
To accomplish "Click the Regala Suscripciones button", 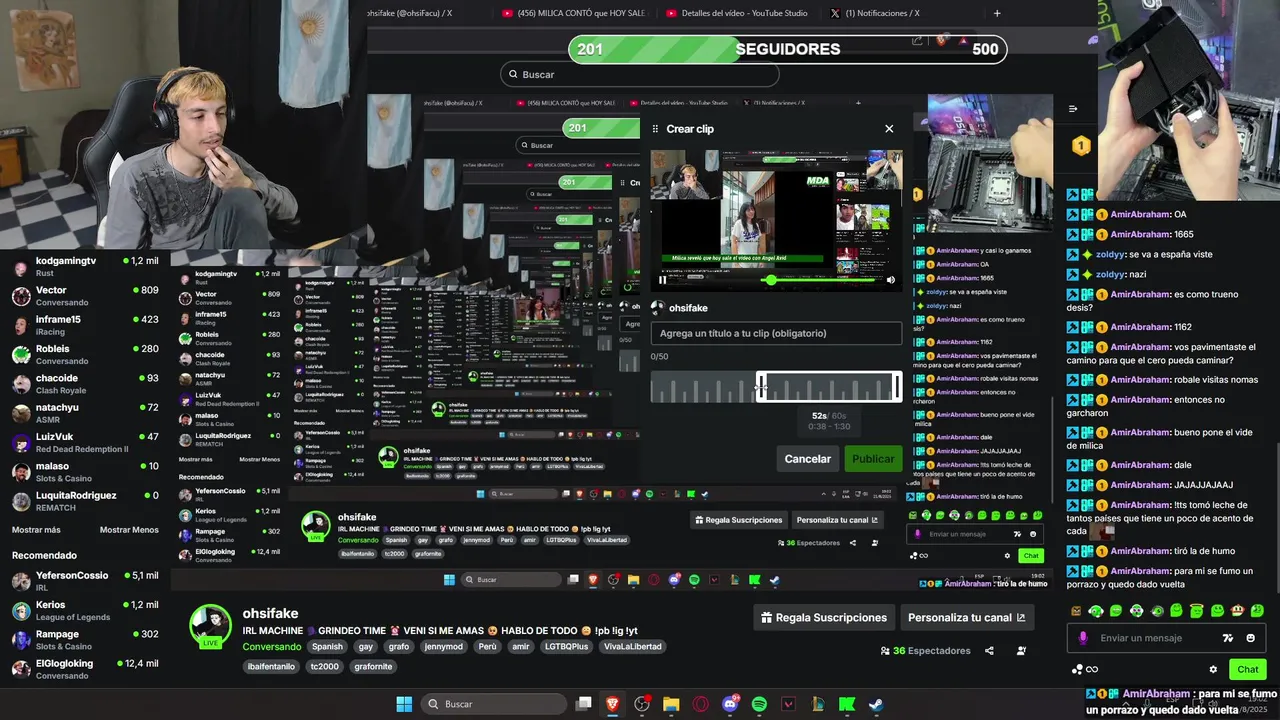I will [824, 618].
